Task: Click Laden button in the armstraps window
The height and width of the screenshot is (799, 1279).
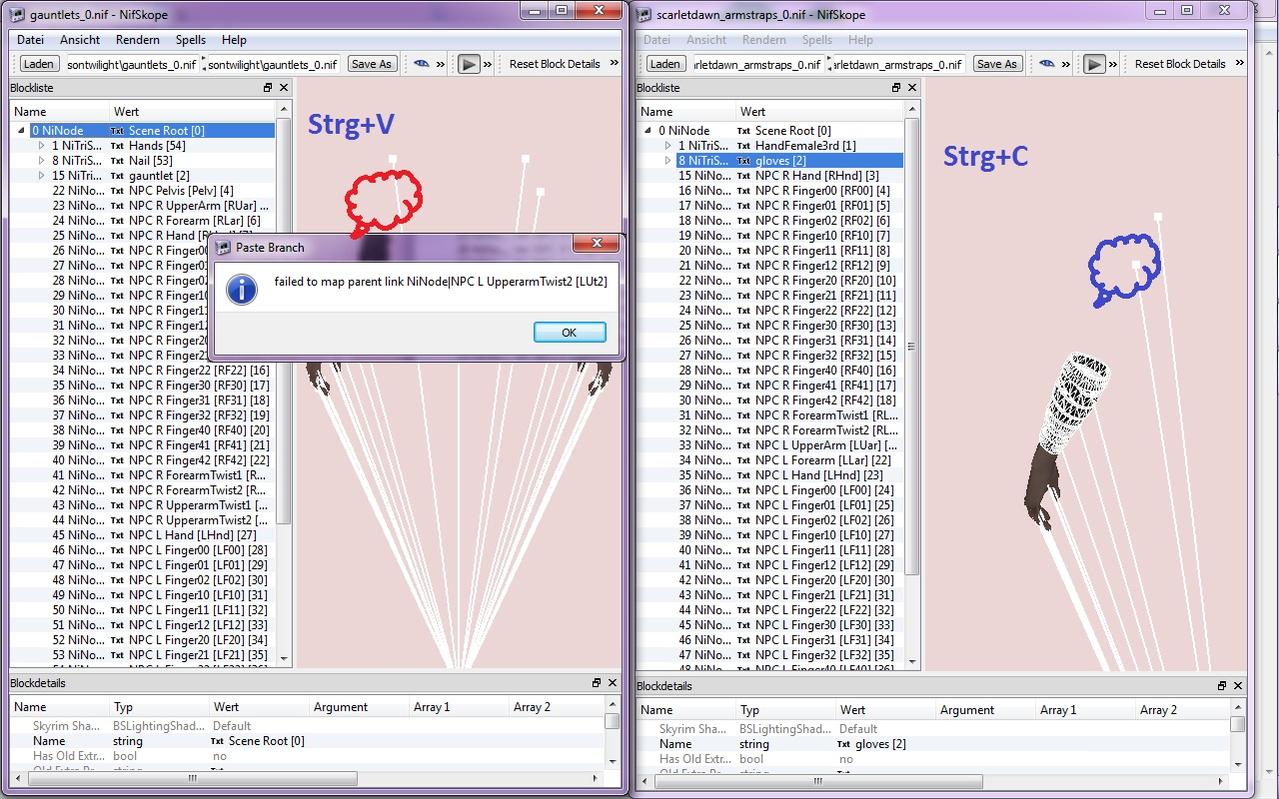Action: click(x=664, y=64)
